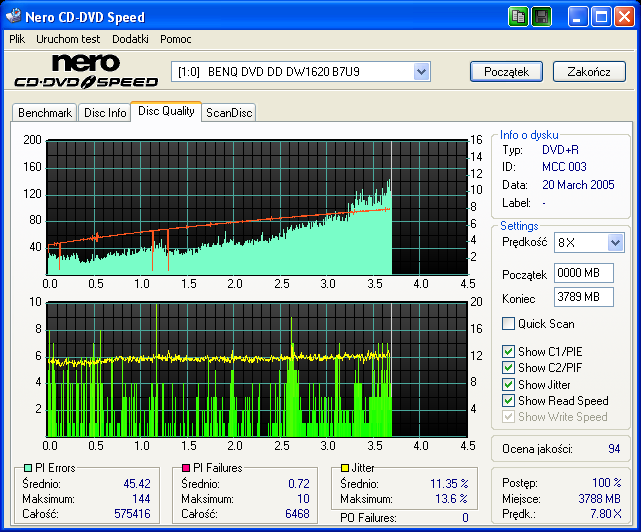
Task: Open the Uruchom test menu
Action: [x=68, y=39]
